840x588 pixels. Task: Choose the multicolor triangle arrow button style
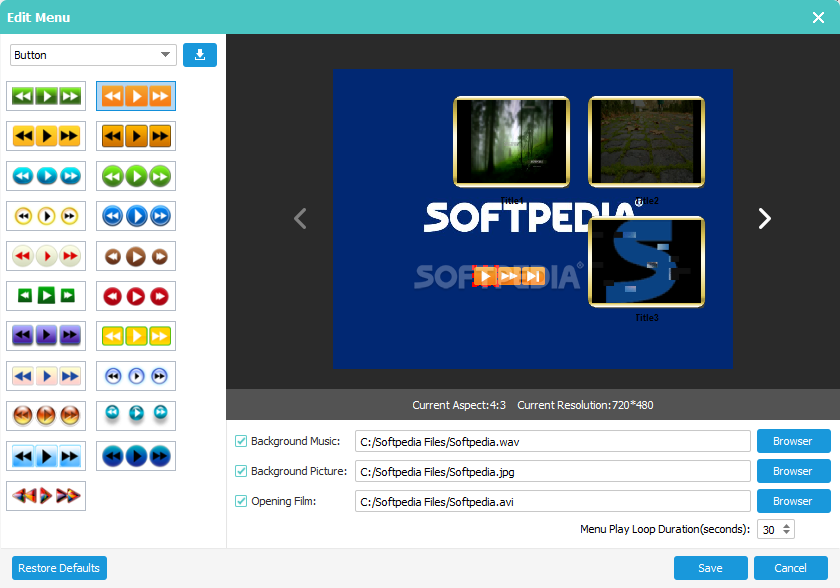pyautogui.click(x=46, y=496)
